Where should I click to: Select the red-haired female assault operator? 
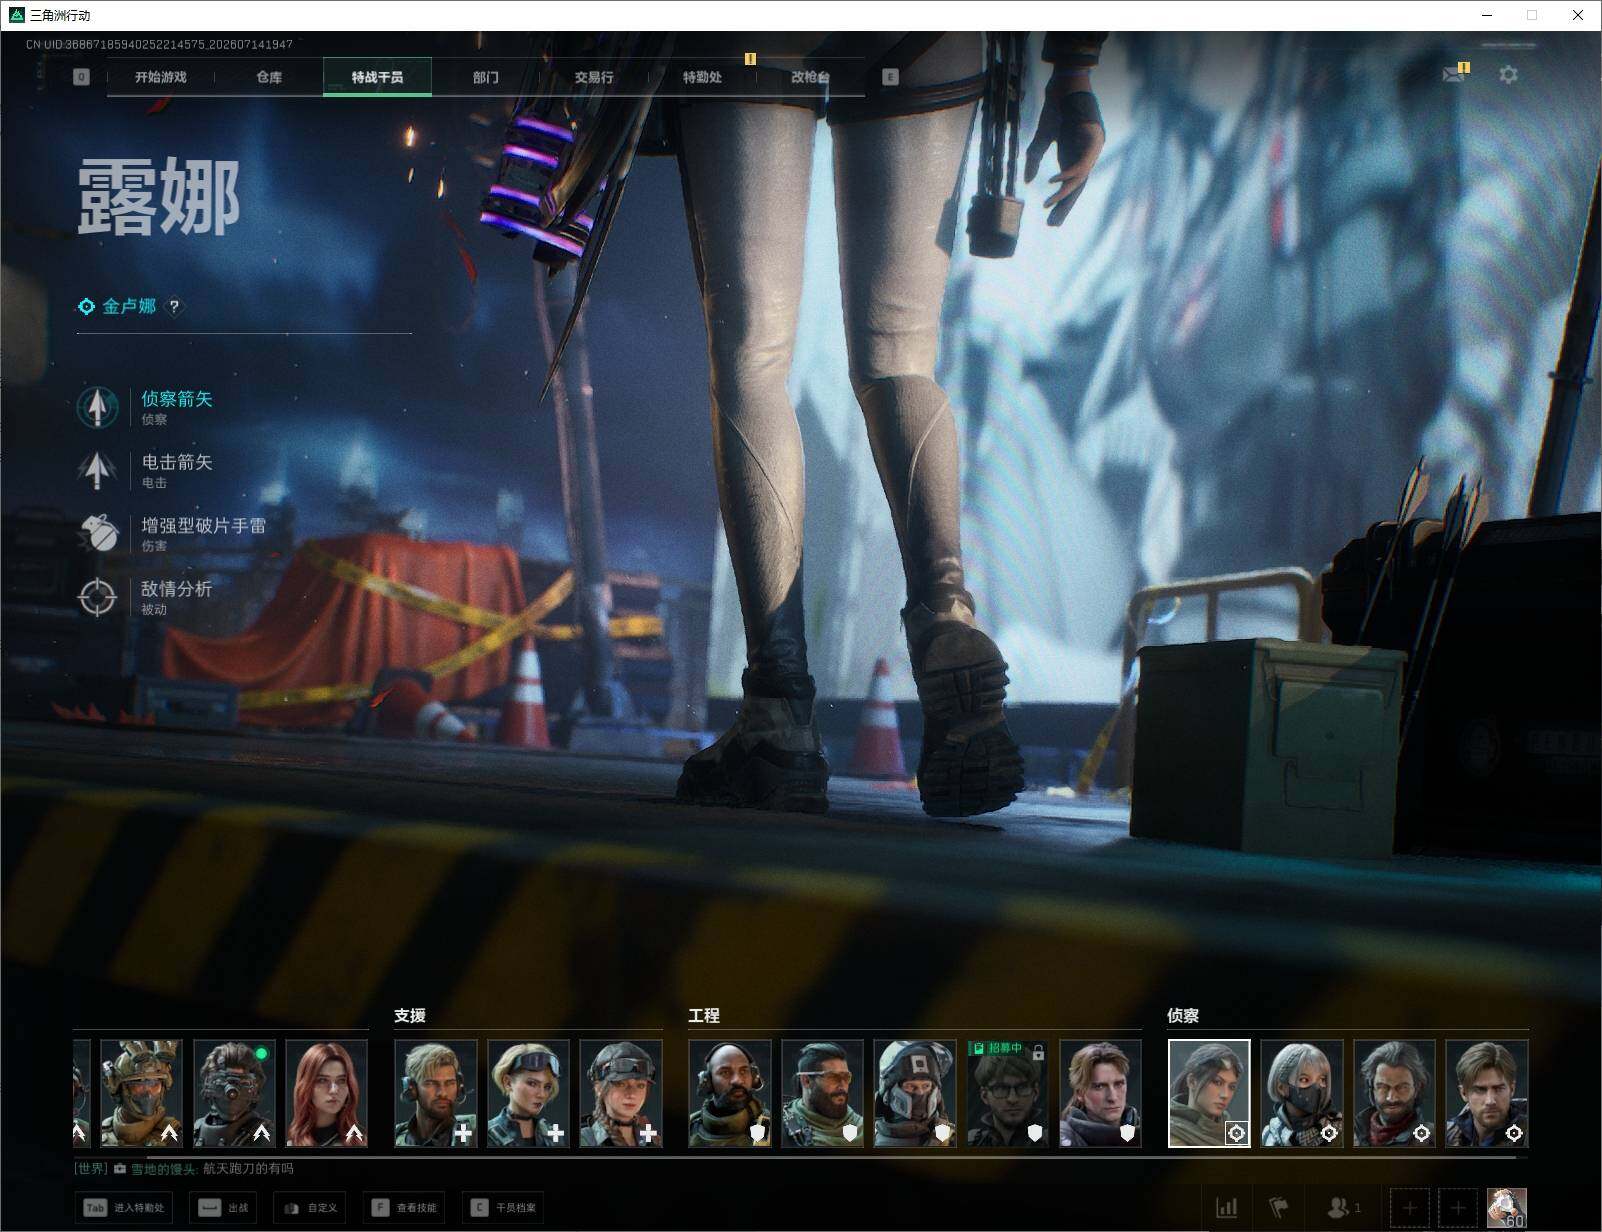click(327, 1093)
